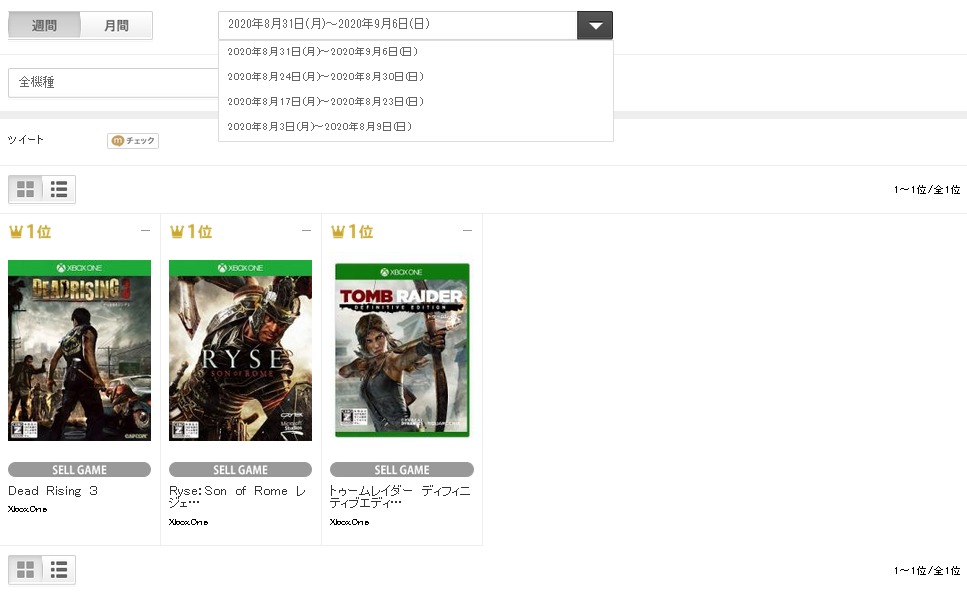
Task: Click SELL GAME under Dead Rising 3
Action: click(x=80, y=470)
